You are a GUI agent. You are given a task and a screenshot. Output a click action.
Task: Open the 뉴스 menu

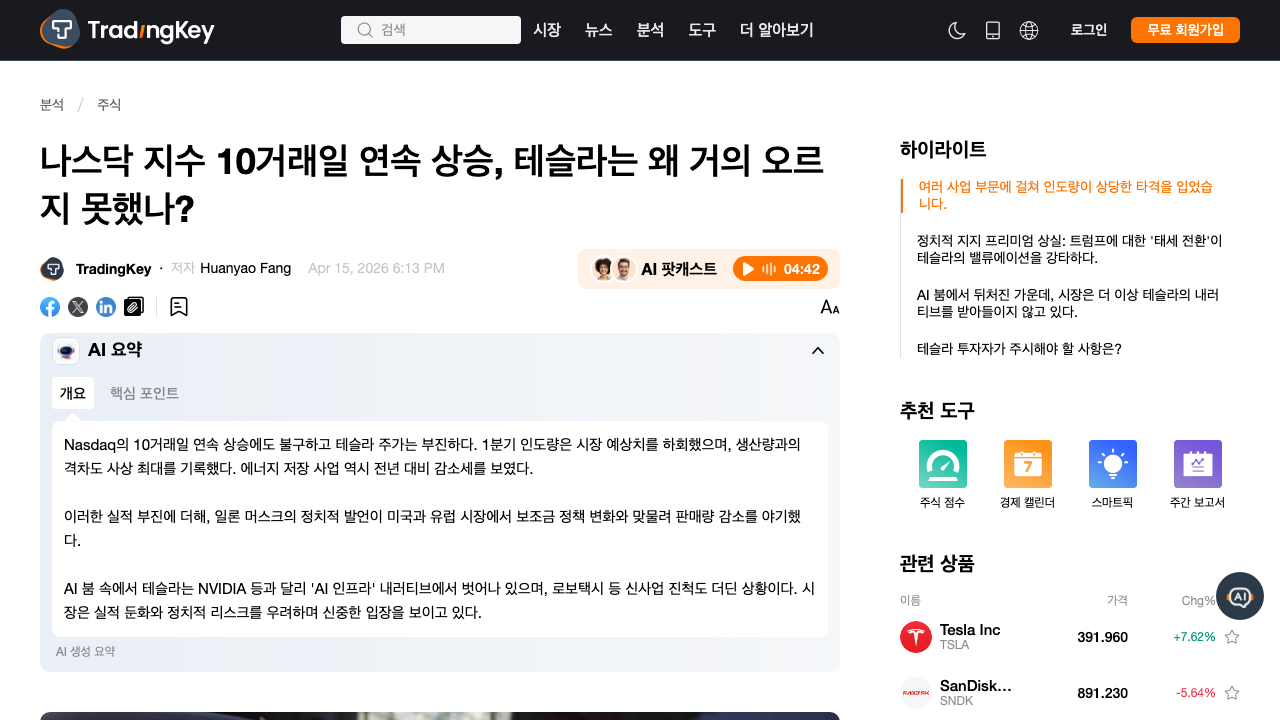(599, 30)
